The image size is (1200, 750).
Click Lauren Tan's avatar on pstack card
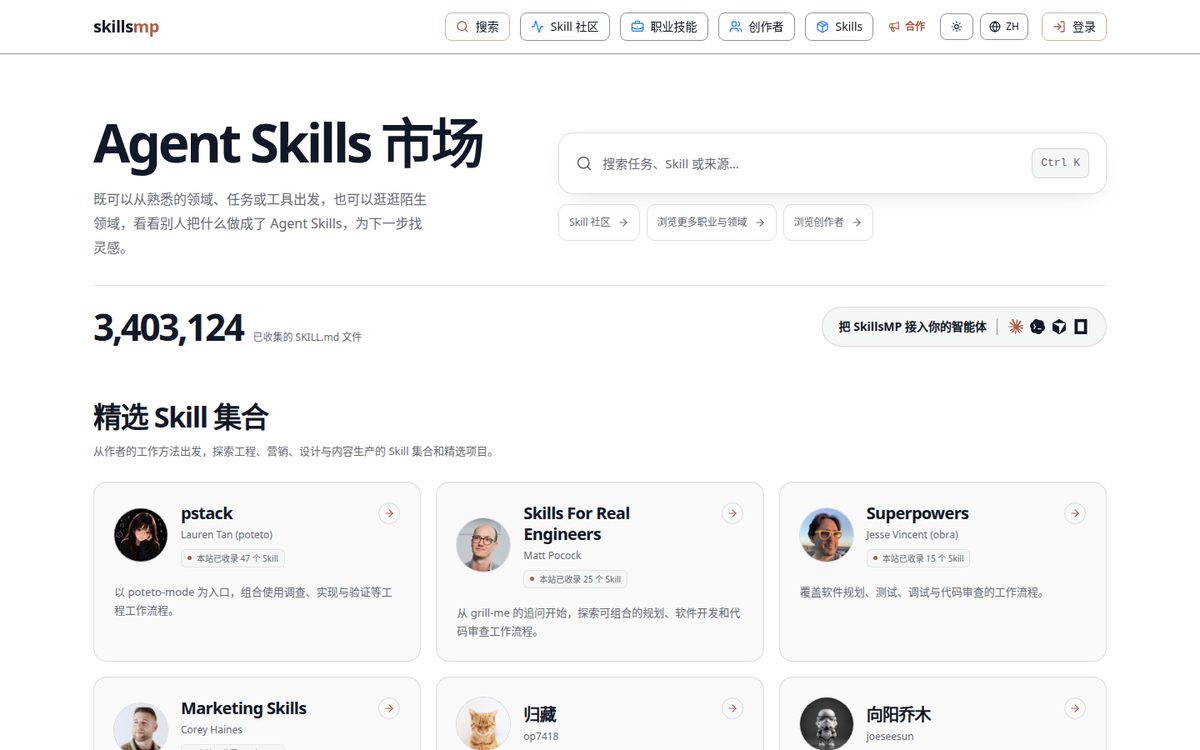[x=141, y=535]
